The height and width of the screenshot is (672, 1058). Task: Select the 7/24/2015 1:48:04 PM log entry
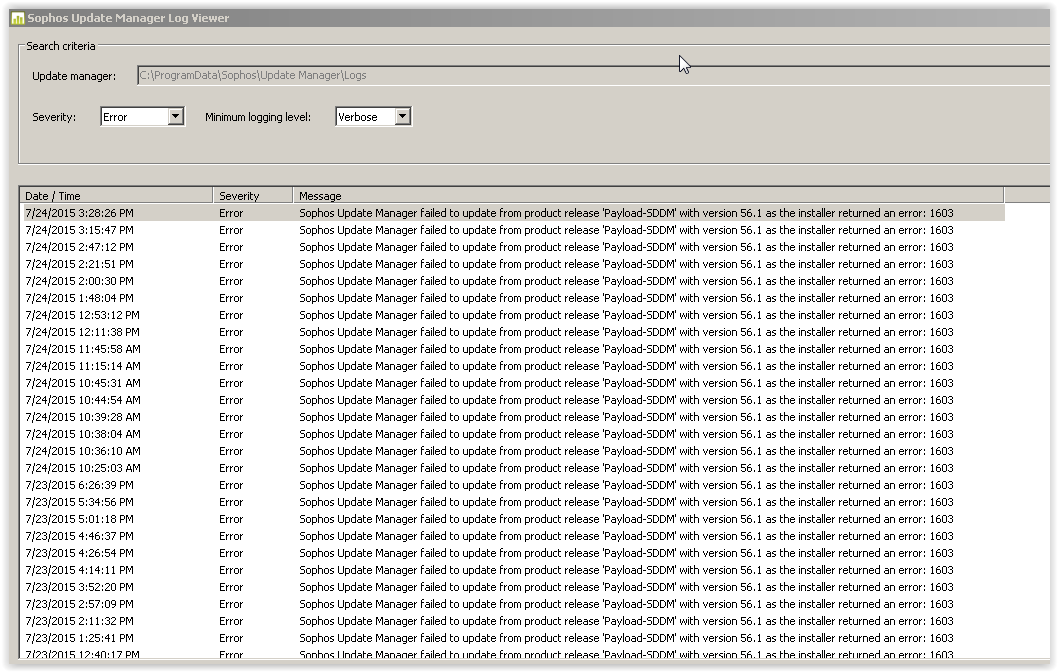[x=513, y=298]
